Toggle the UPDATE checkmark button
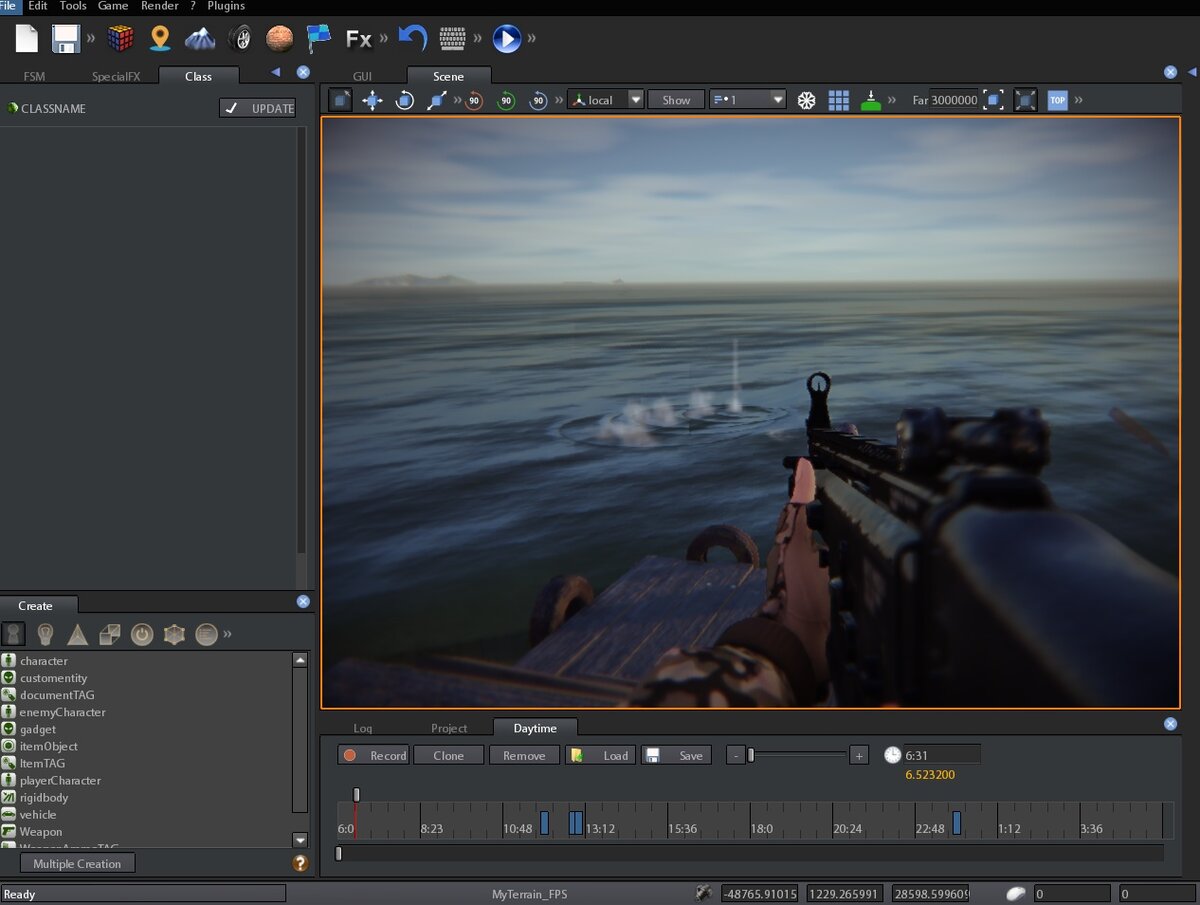 click(259, 108)
